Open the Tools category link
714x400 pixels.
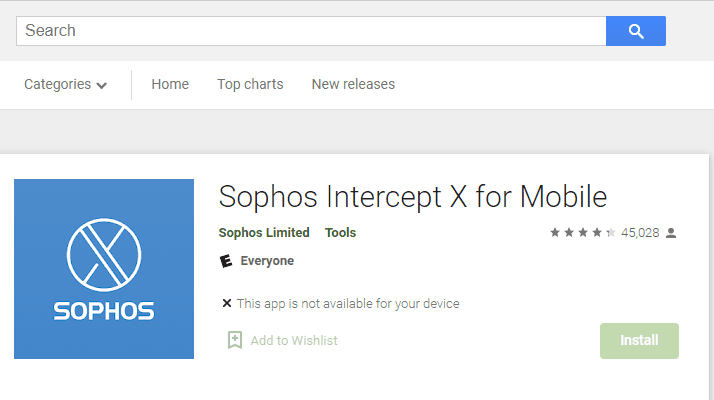pos(341,233)
